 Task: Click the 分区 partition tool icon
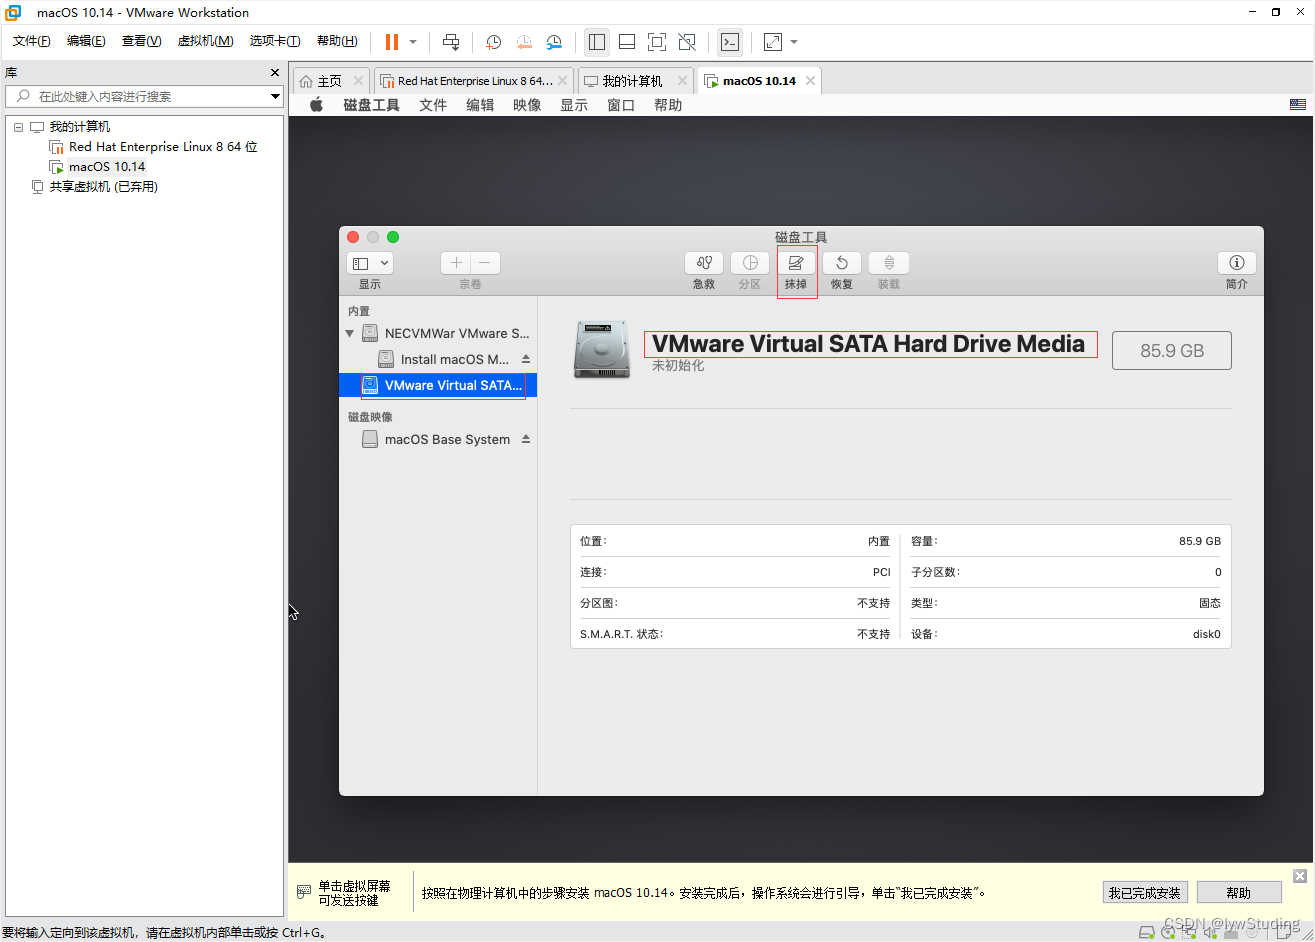(750, 263)
